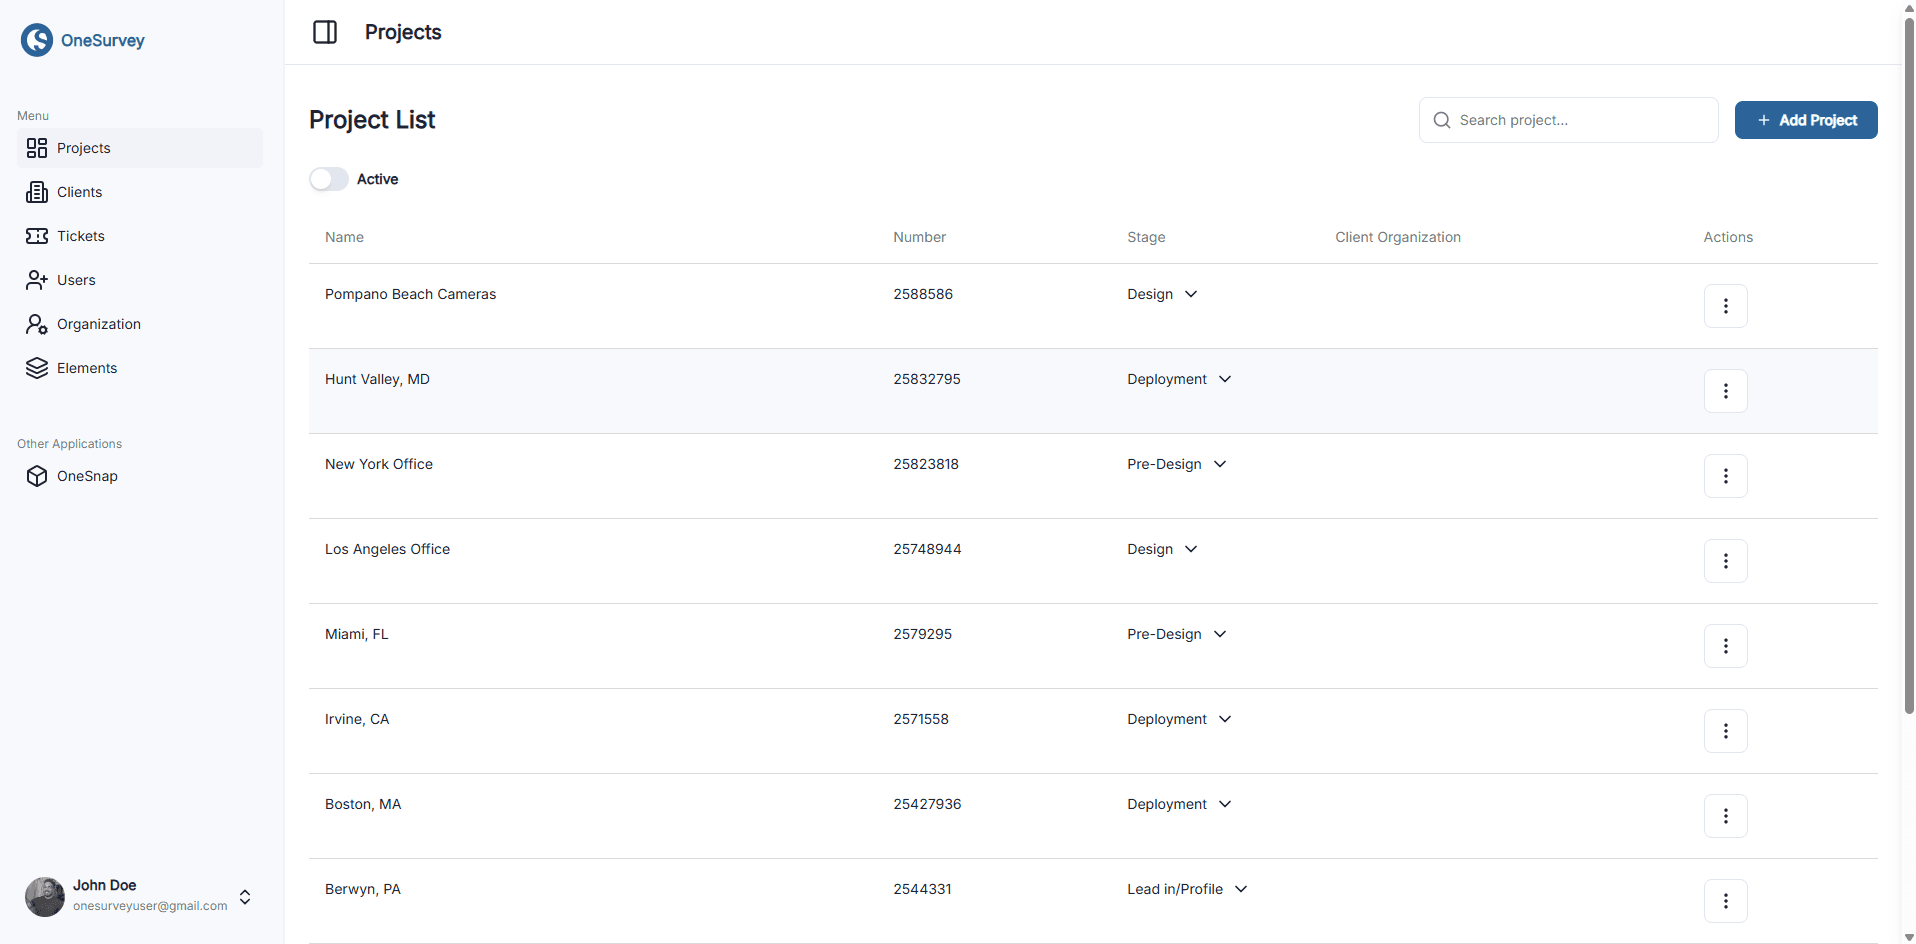Open actions menu for Pompano Beach Cameras
The height and width of the screenshot is (944, 1916).
pos(1725,305)
